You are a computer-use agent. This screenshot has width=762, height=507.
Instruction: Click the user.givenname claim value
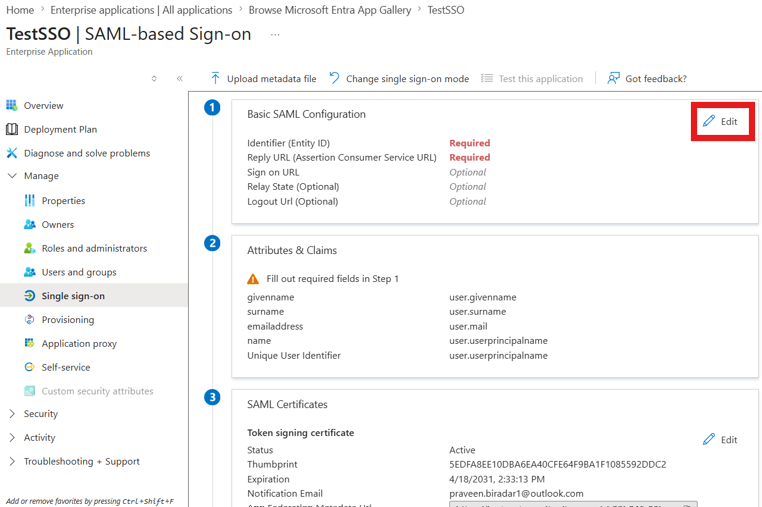[483, 297]
